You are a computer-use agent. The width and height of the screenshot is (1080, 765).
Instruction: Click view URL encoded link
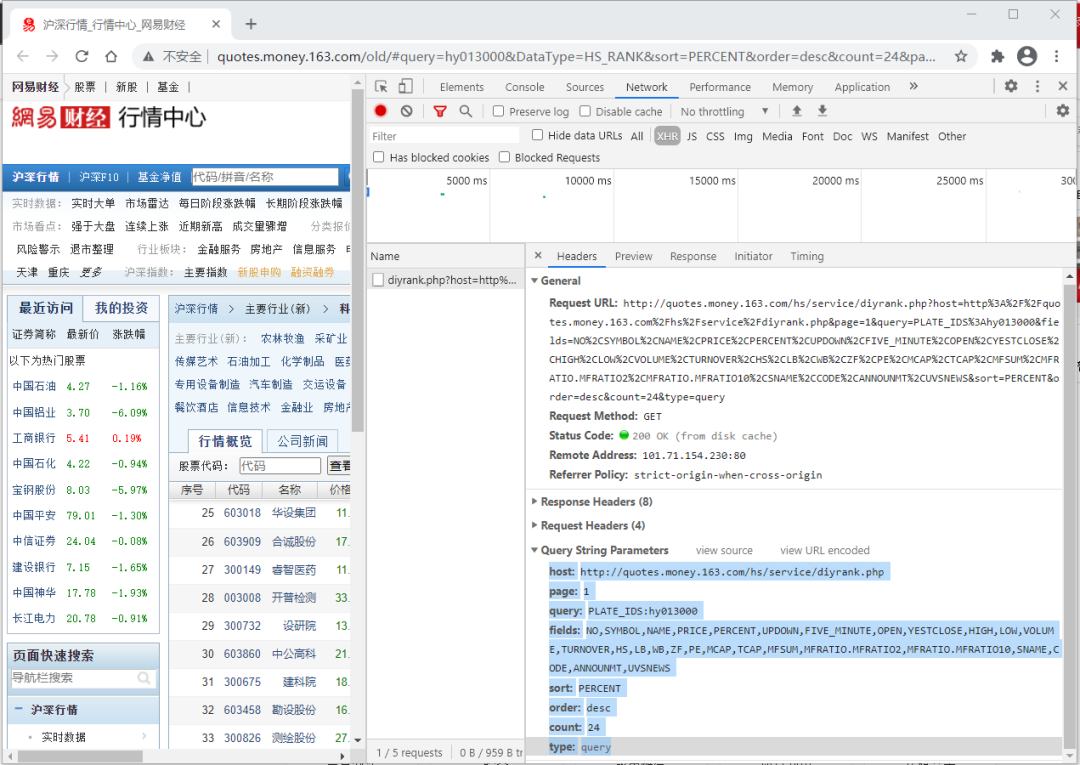824,550
